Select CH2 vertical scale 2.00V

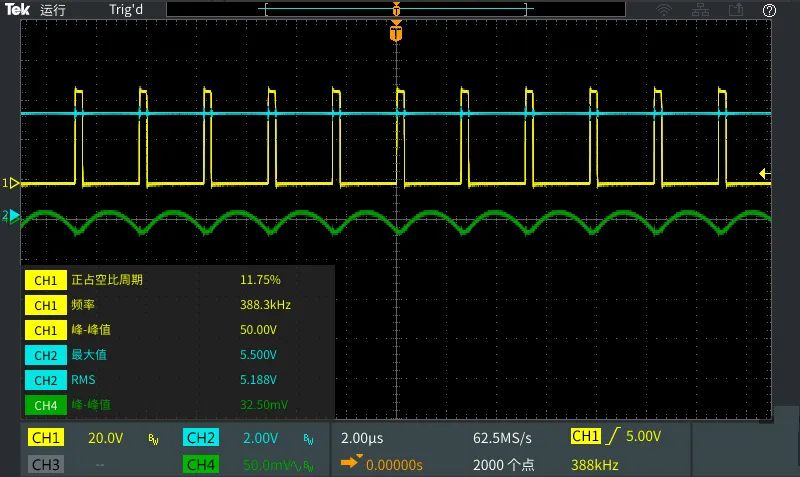click(x=261, y=438)
